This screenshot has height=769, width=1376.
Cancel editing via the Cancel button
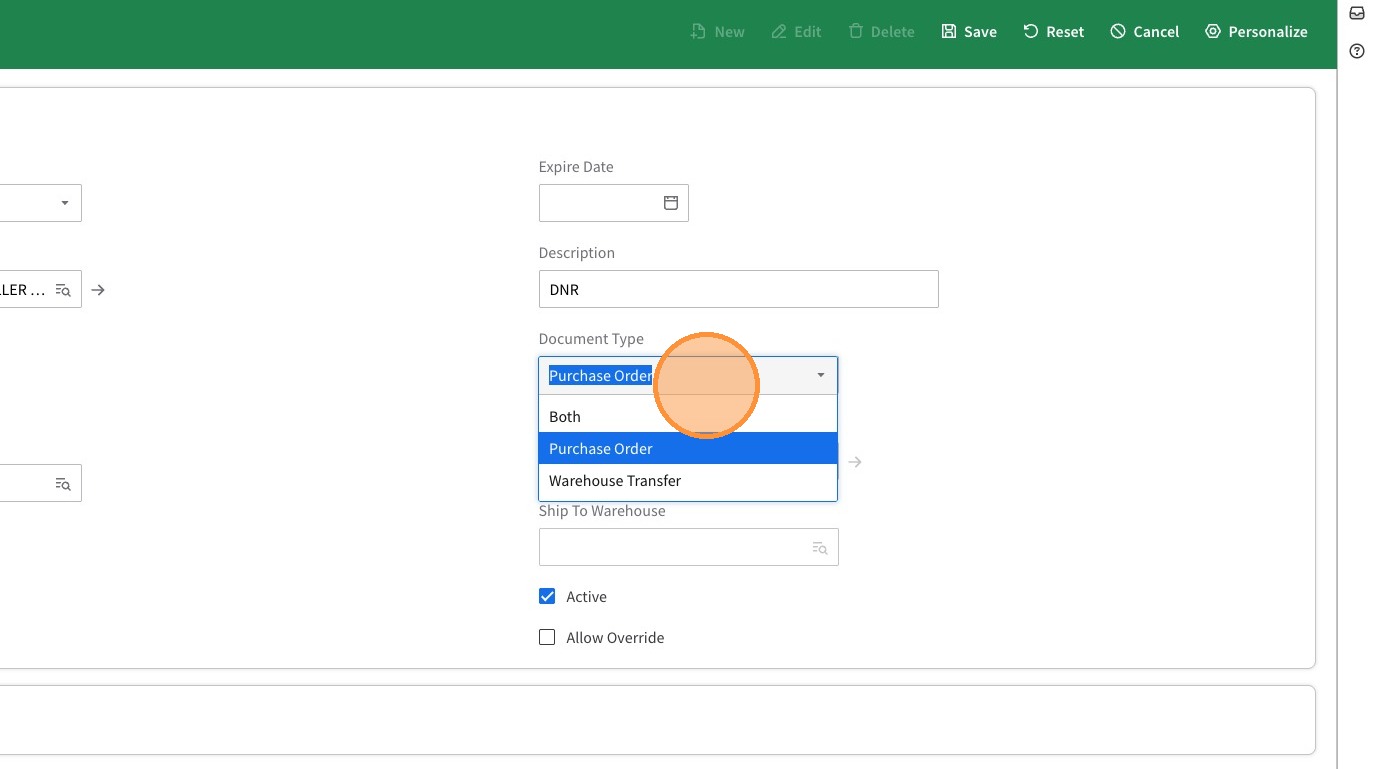pyautogui.click(x=1144, y=32)
